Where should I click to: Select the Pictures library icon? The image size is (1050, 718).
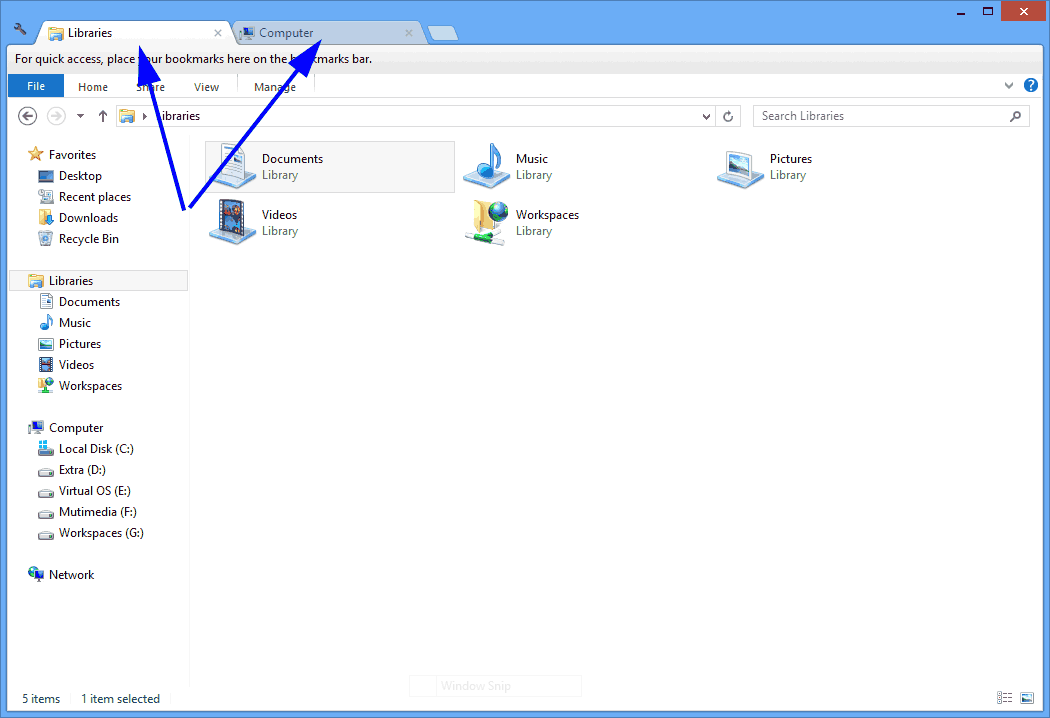[740, 168]
